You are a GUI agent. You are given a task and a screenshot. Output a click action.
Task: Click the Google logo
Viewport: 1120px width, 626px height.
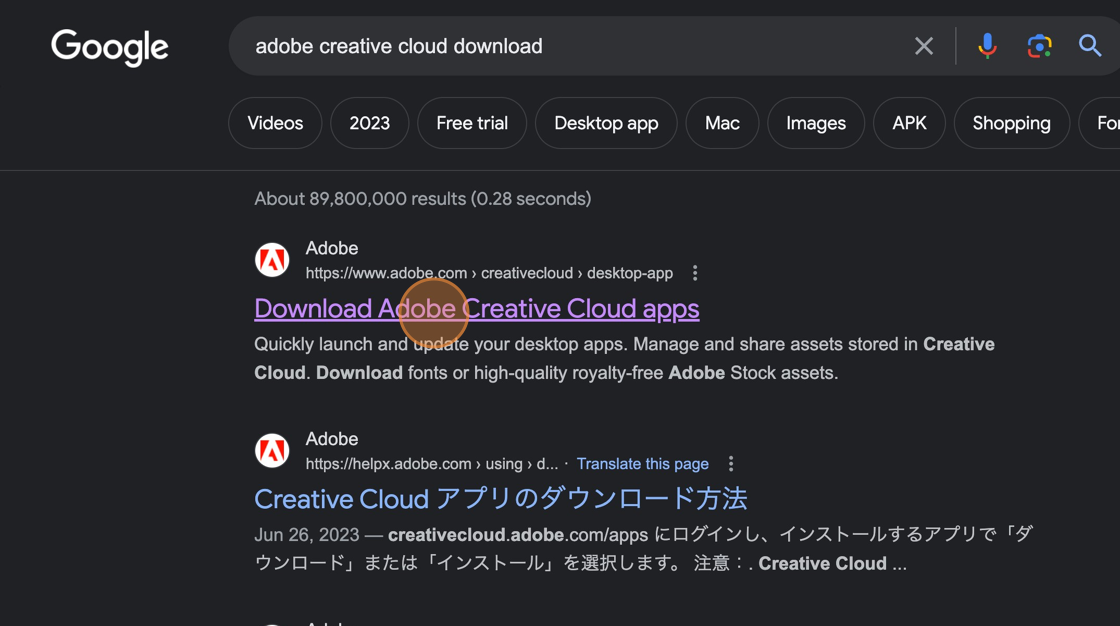(x=109, y=47)
